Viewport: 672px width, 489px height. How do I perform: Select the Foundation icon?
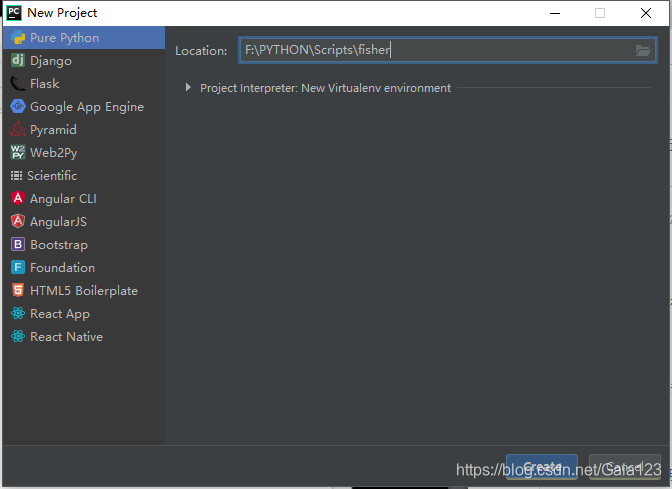pyautogui.click(x=18, y=267)
